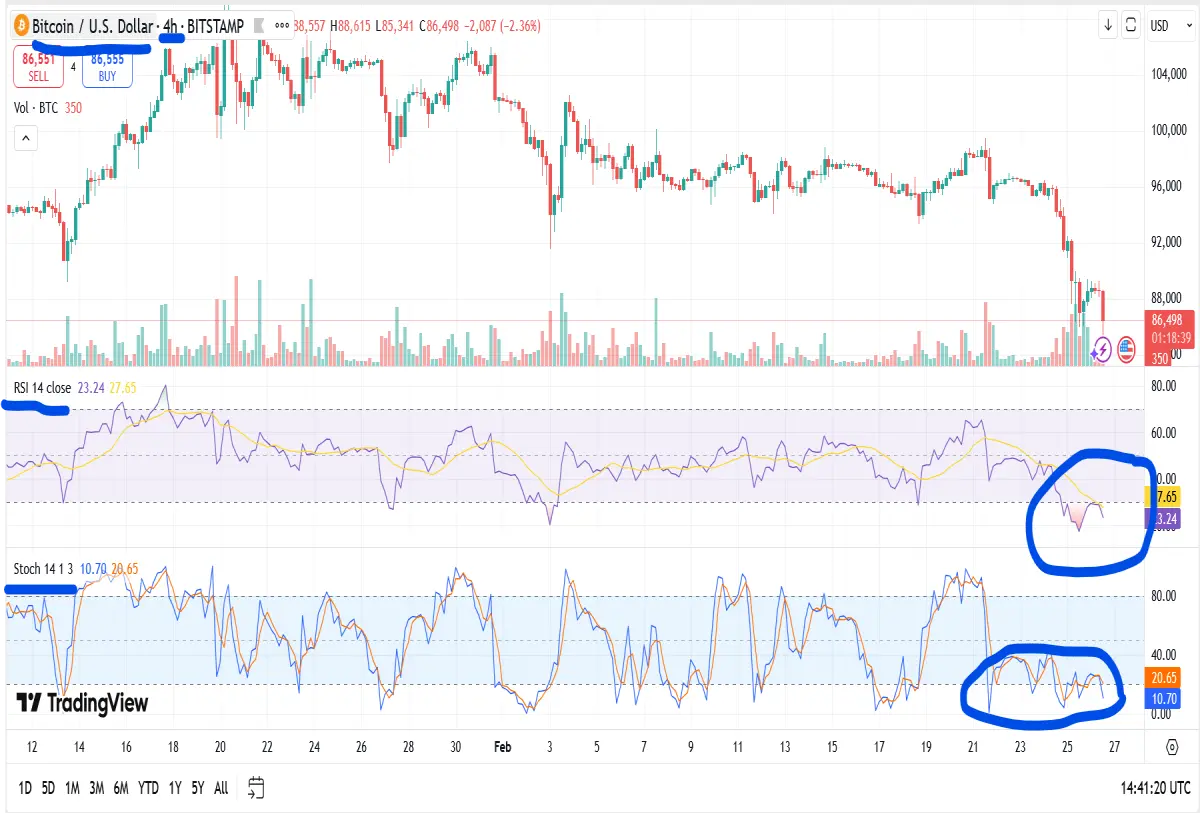Viewport: 1200px width, 813px height.
Task: Click the 86,555 BUY button
Action: (x=107, y=67)
